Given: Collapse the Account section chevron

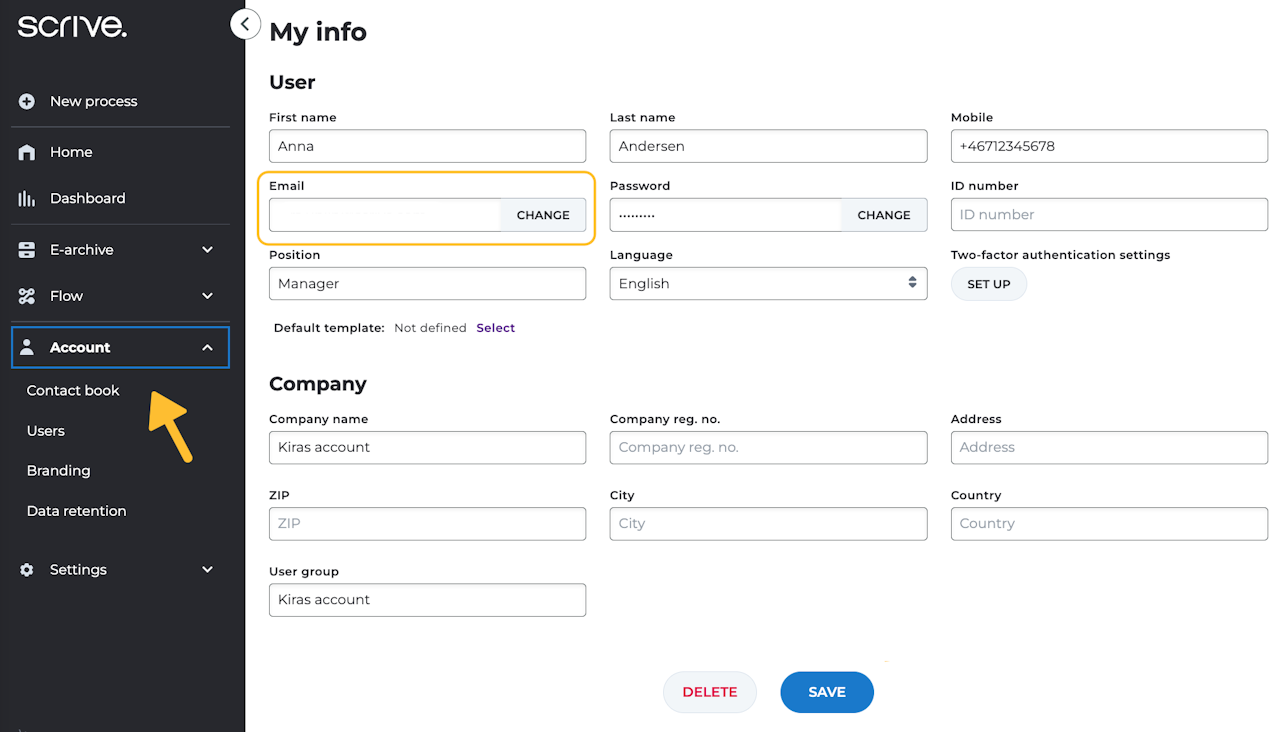Looking at the screenshot, I should 207,348.
